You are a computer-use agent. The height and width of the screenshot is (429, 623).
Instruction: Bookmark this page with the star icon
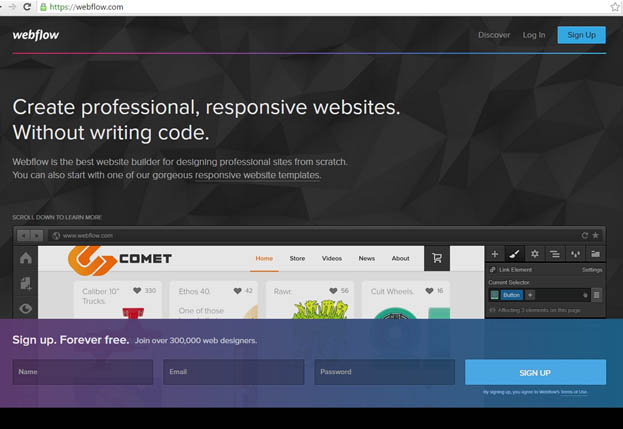pyautogui.click(x=615, y=7)
